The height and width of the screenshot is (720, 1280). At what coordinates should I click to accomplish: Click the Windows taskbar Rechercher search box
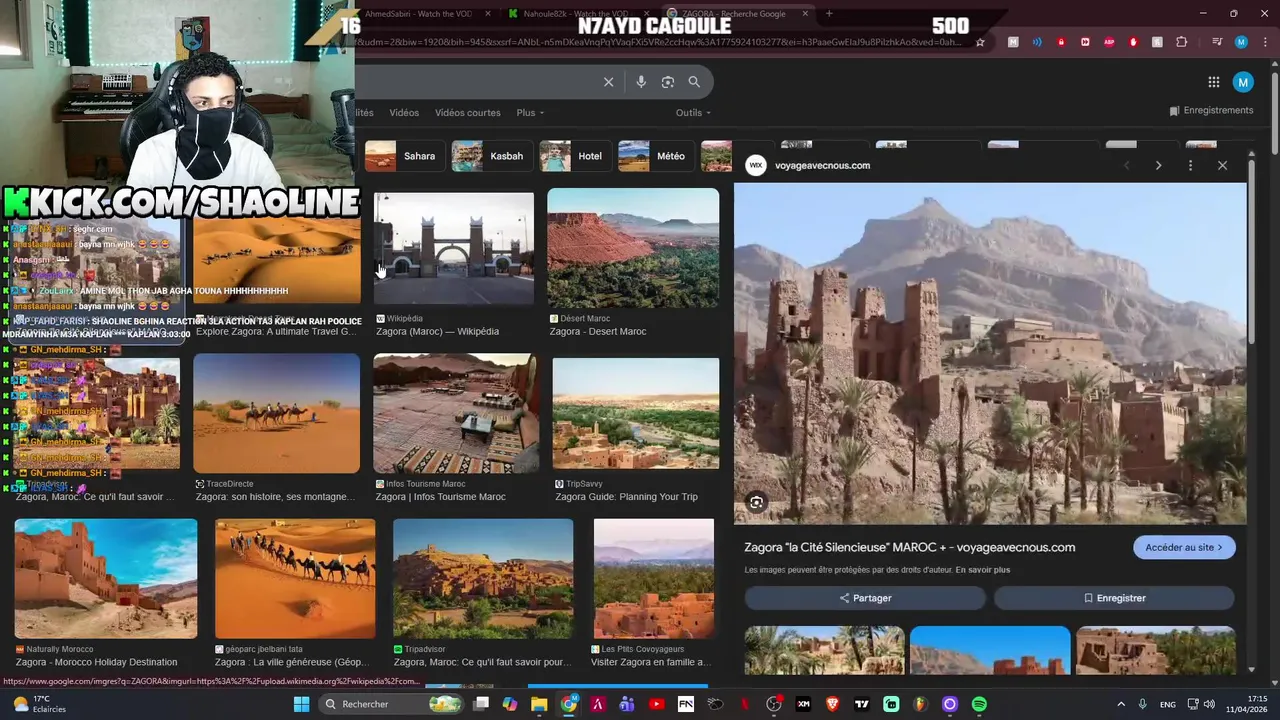(x=392, y=704)
